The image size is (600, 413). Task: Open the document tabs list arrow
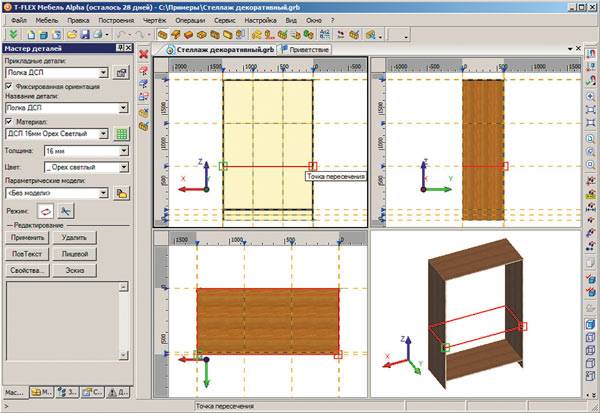click(570, 49)
